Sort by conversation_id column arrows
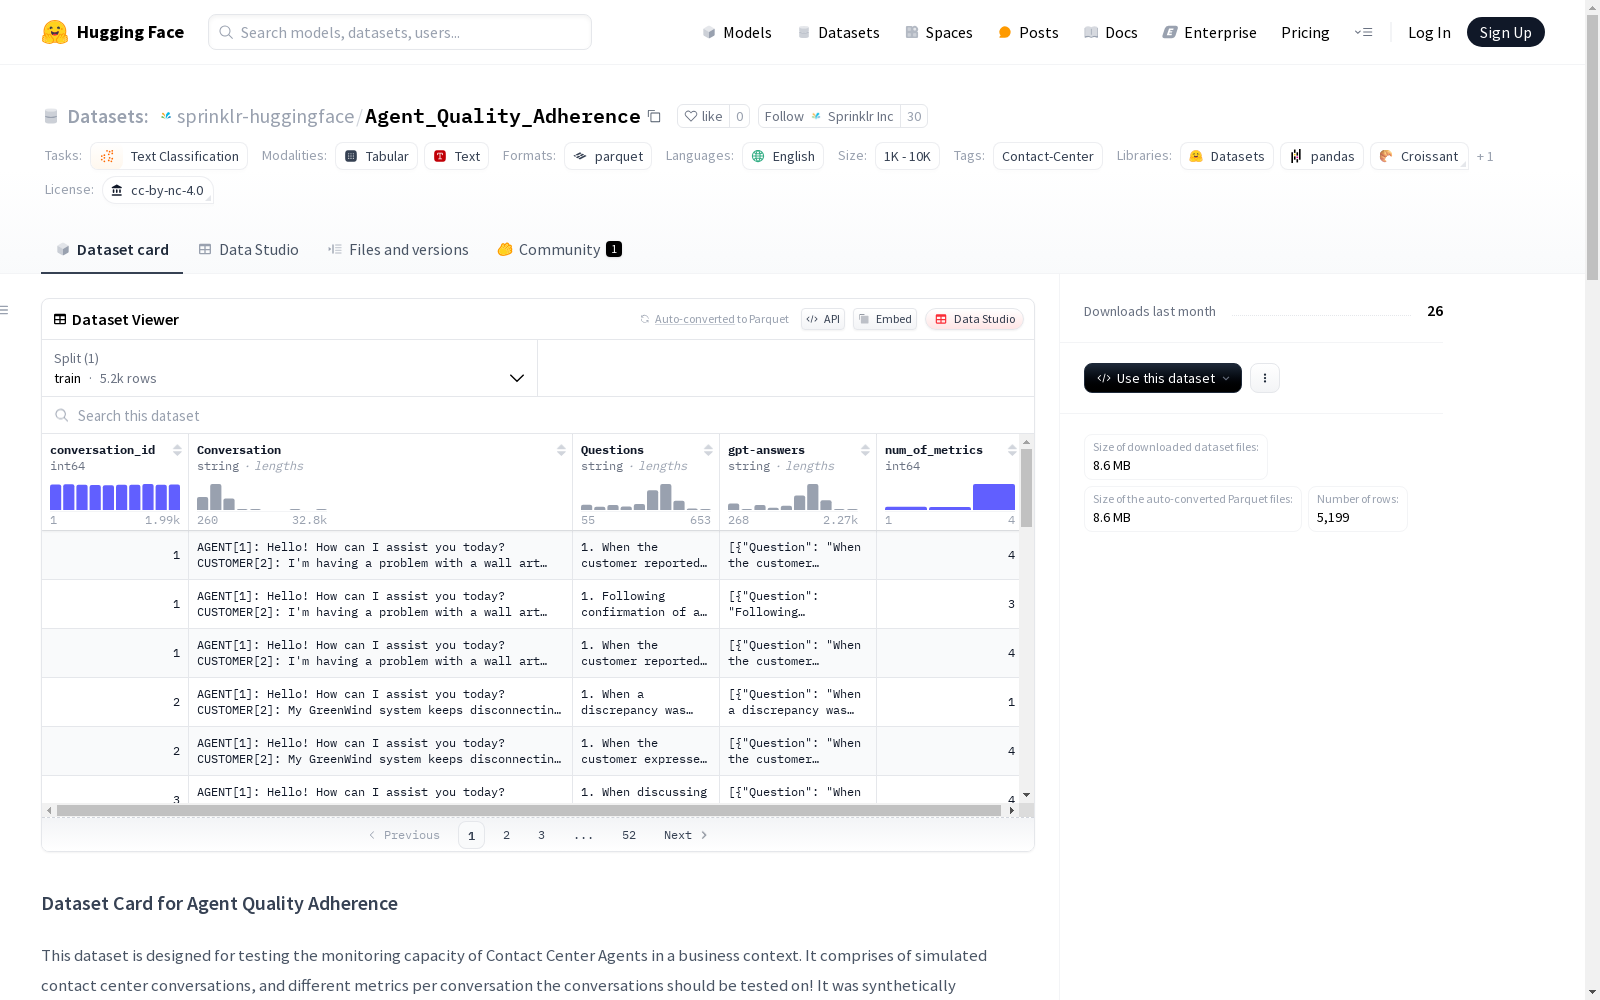The height and width of the screenshot is (1000, 1600). pos(177,450)
